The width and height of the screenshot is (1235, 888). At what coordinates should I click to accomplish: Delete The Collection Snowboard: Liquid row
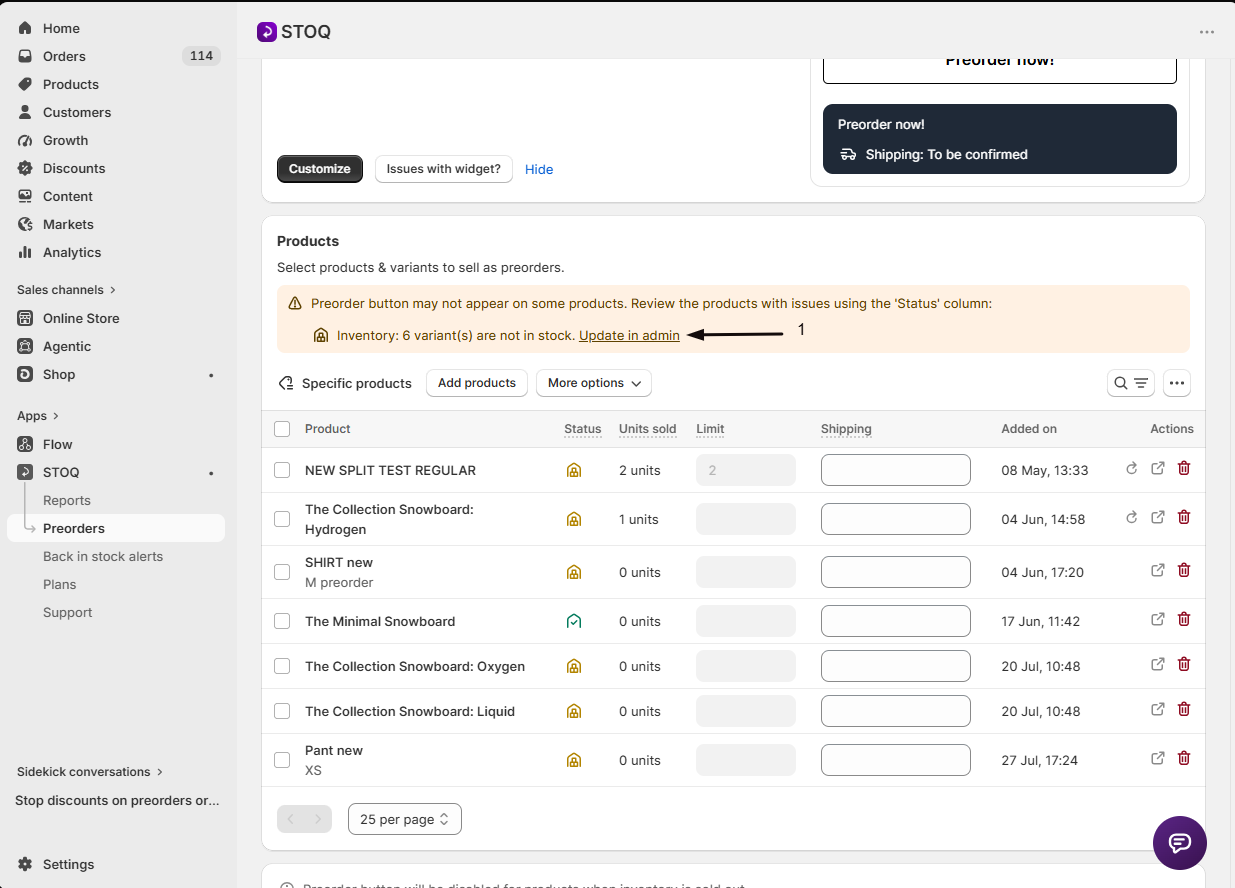[x=1184, y=709]
